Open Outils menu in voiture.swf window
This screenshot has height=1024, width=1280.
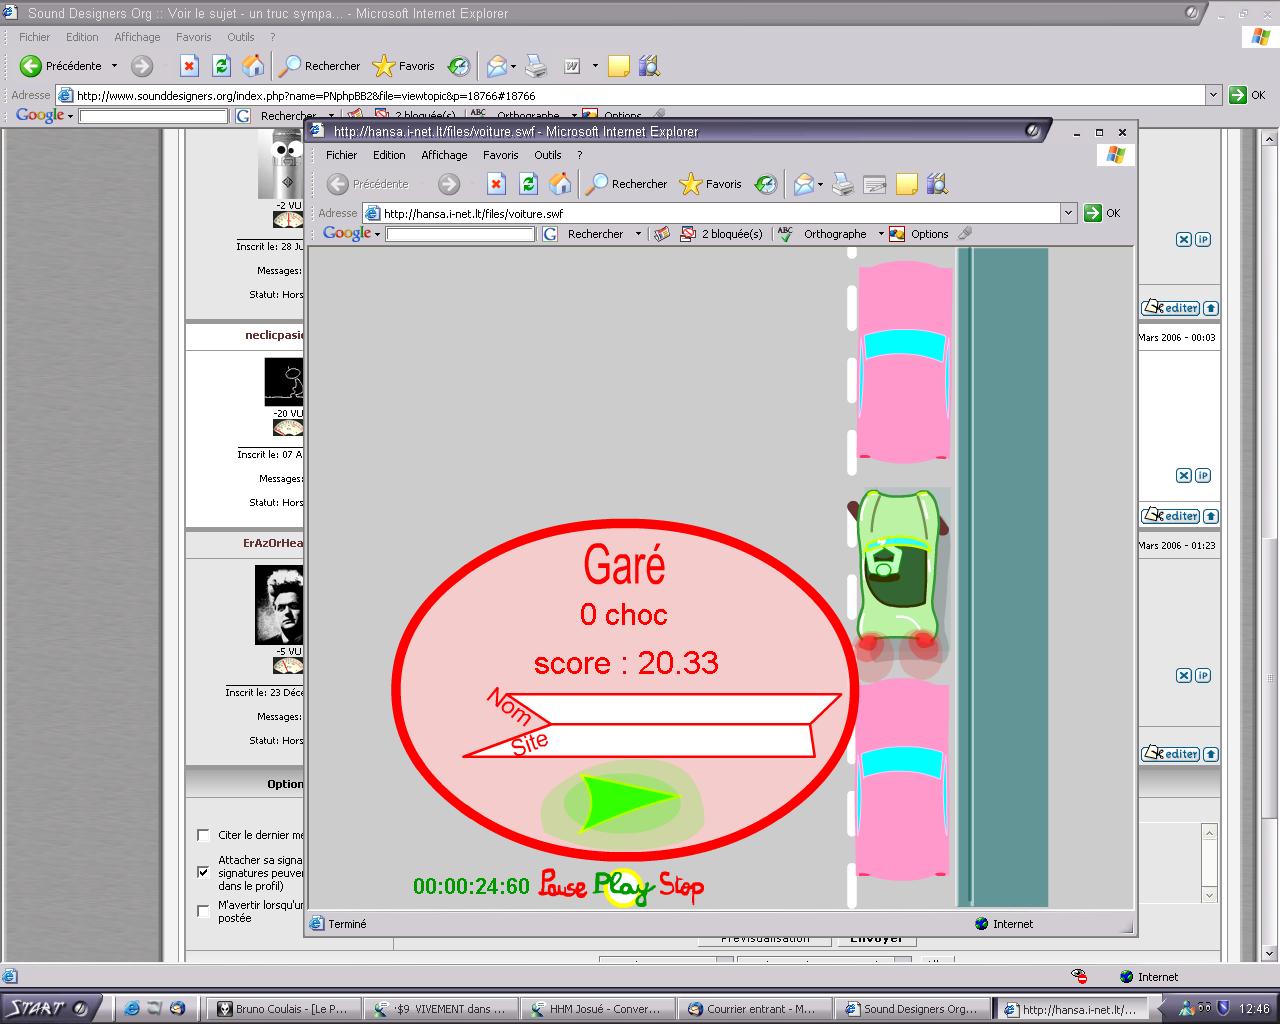547,155
